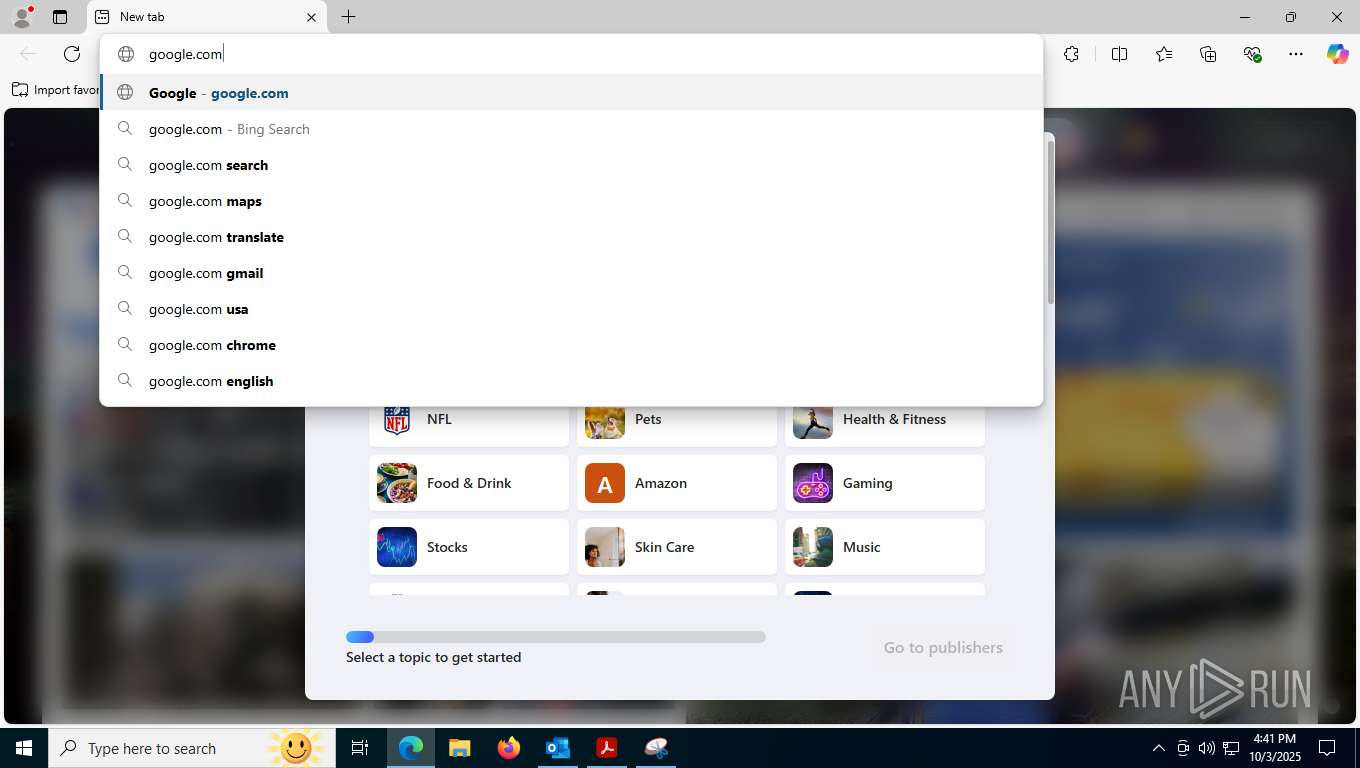
Task: Open the profile avatar icon
Action: (x=22, y=17)
